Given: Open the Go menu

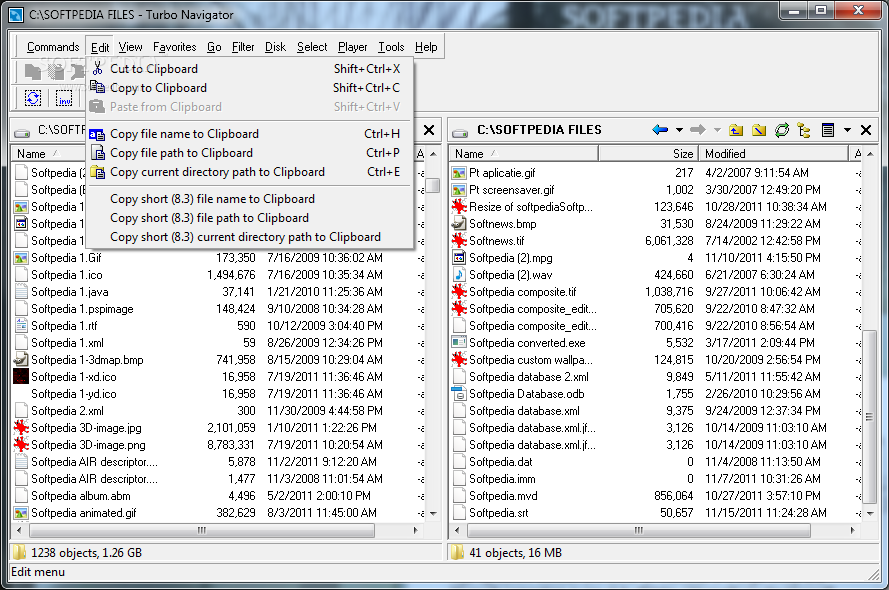Looking at the screenshot, I should pos(214,47).
